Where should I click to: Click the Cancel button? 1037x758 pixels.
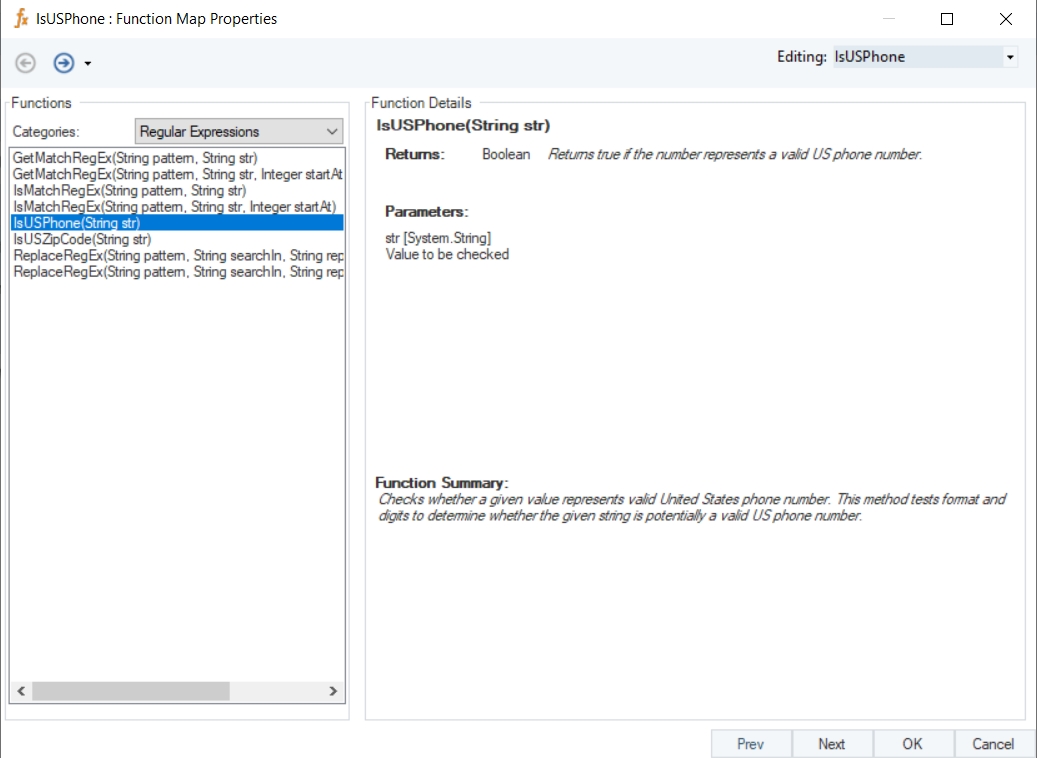click(993, 744)
